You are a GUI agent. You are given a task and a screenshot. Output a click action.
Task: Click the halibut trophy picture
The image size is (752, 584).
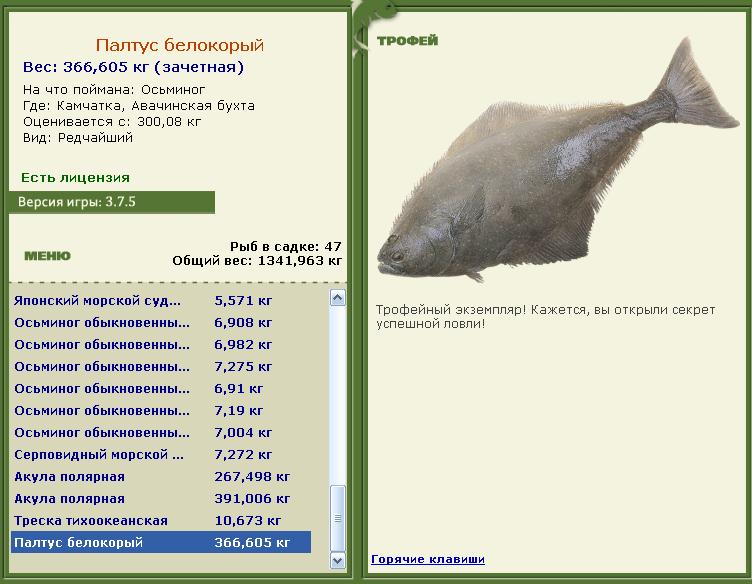click(x=558, y=160)
